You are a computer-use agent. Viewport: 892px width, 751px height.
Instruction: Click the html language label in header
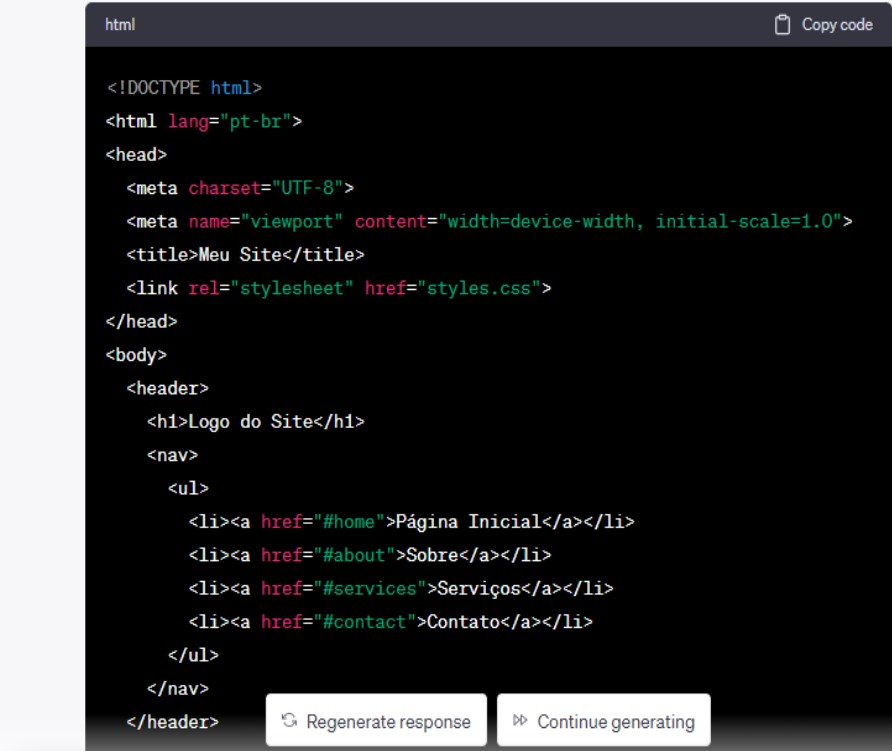[120, 25]
